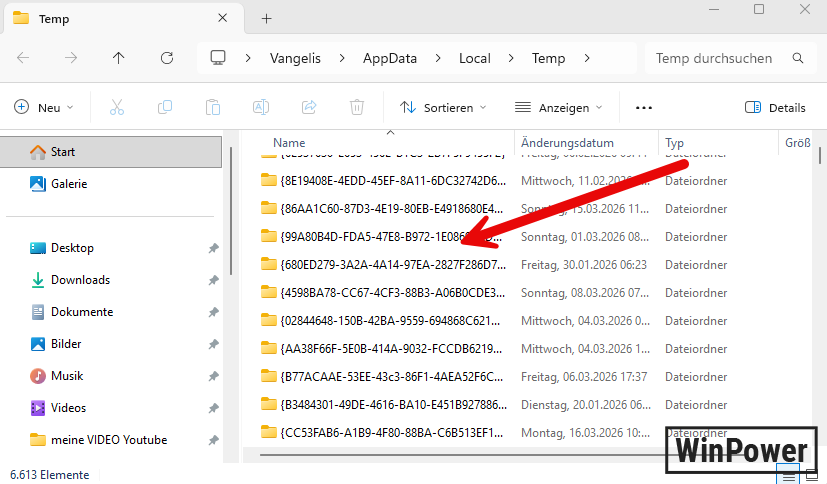Click Local in the breadcrumb path
The image size is (827, 484).
[475, 58]
